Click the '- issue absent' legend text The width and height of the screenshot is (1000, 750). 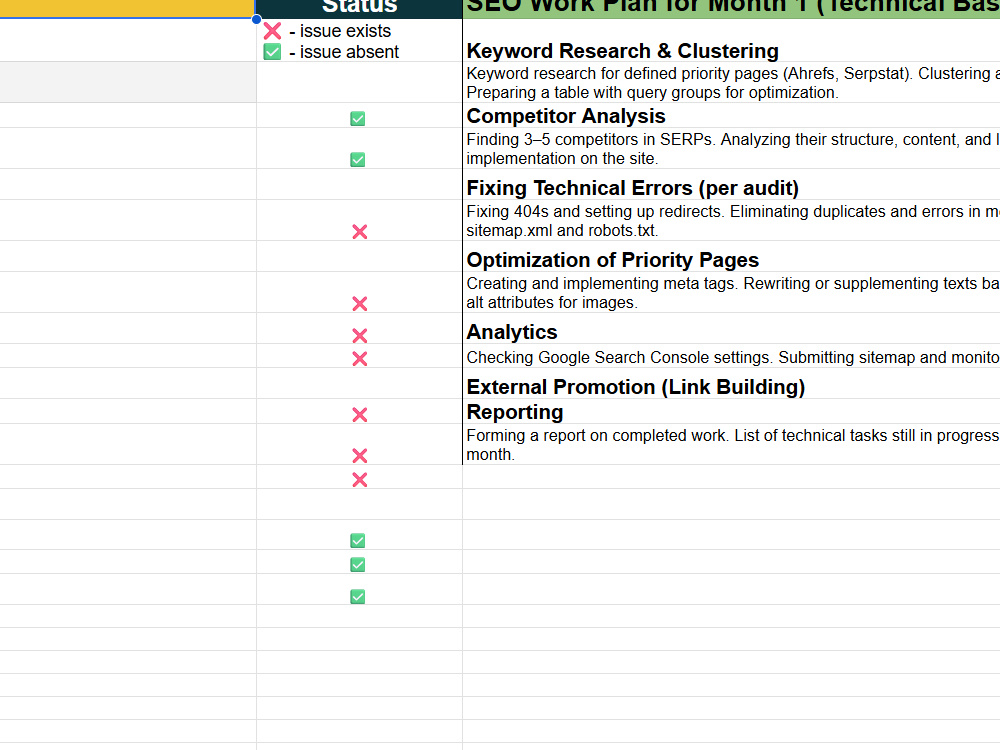(x=344, y=52)
